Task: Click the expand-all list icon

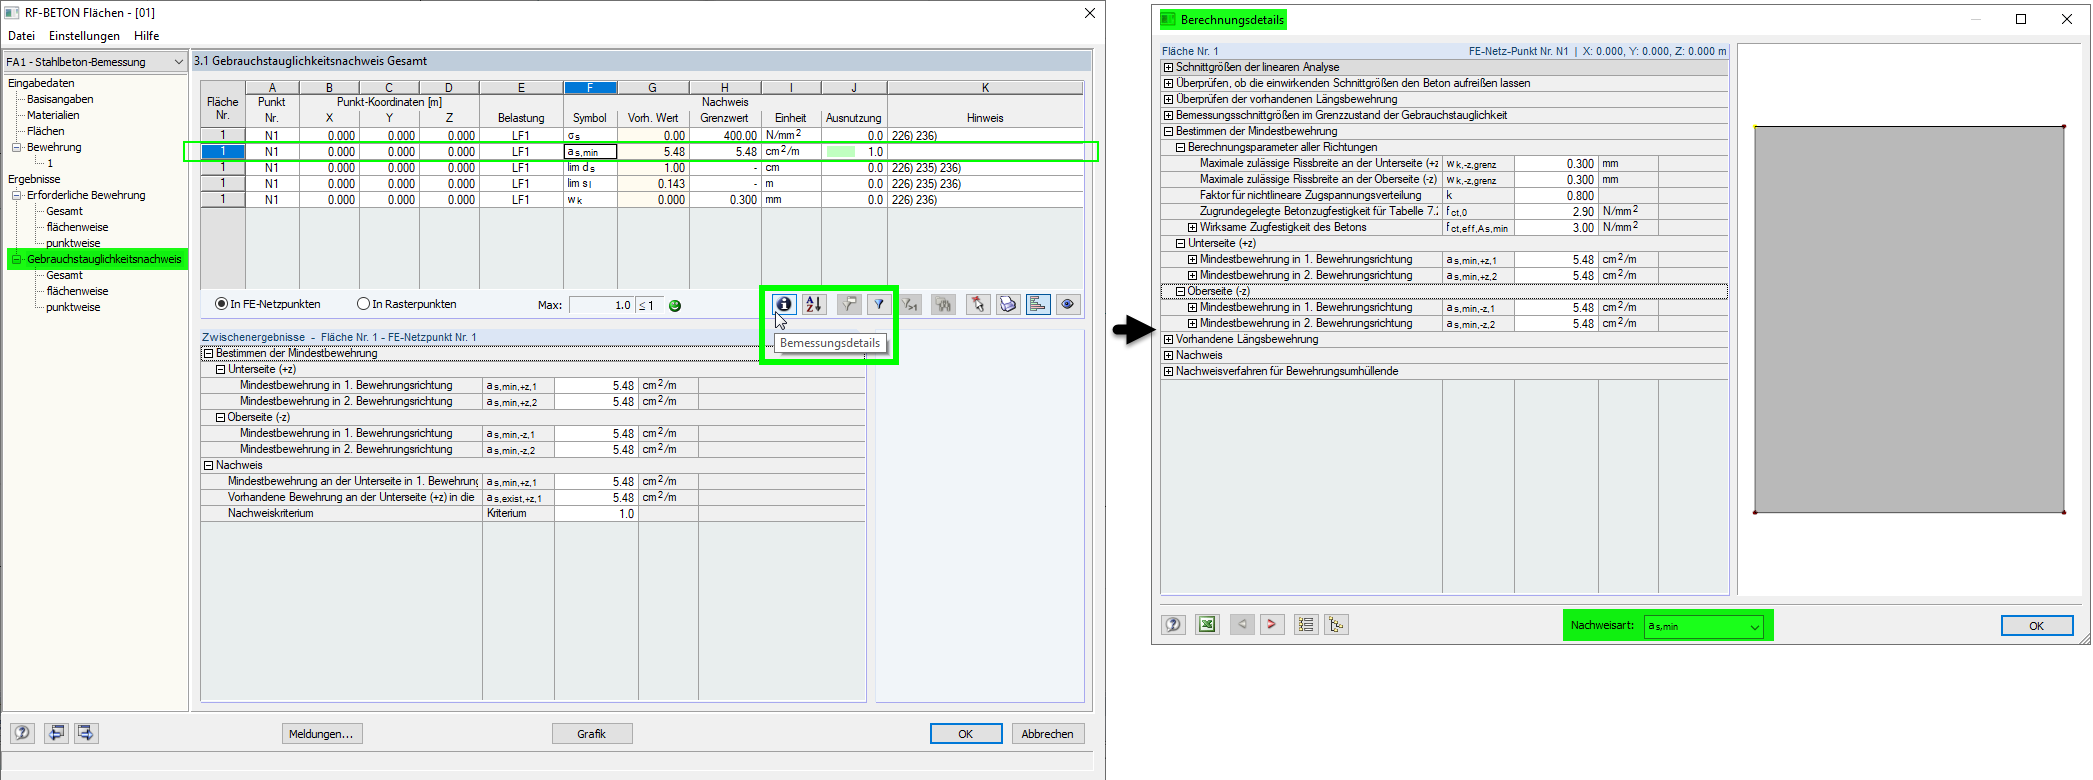Action: [1306, 625]
